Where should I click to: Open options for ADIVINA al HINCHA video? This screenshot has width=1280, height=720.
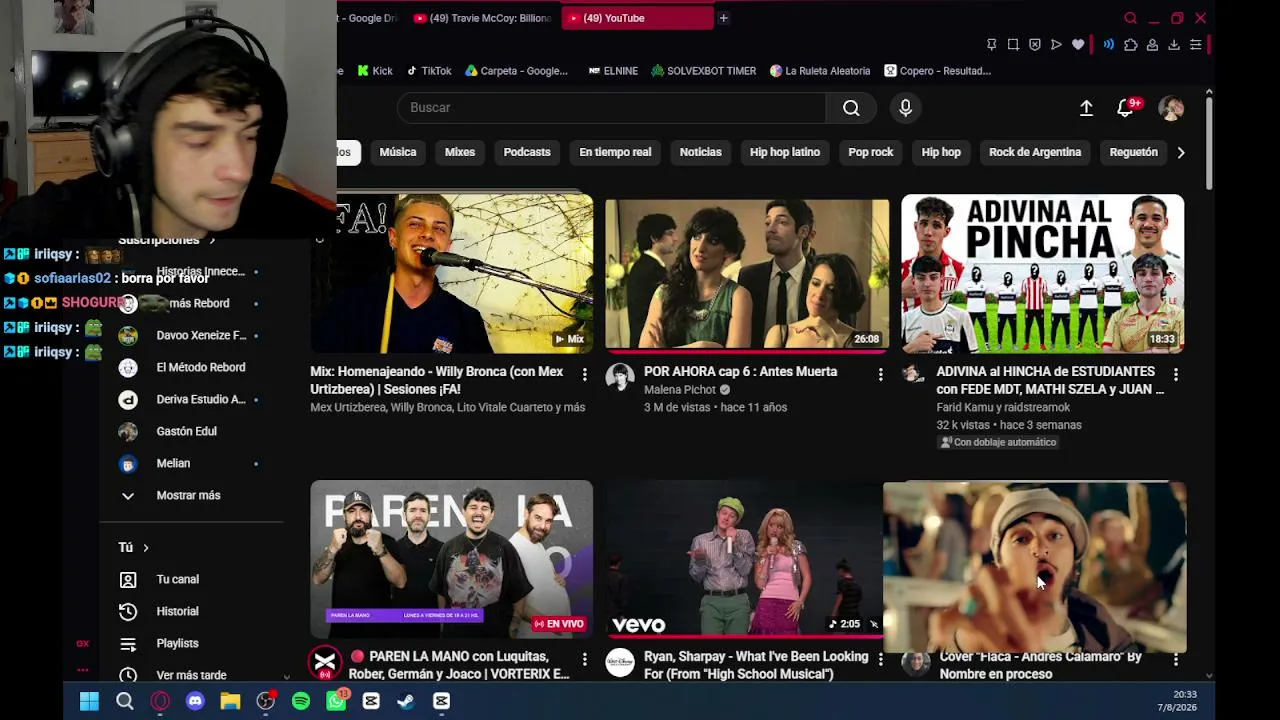point(1175,374)
